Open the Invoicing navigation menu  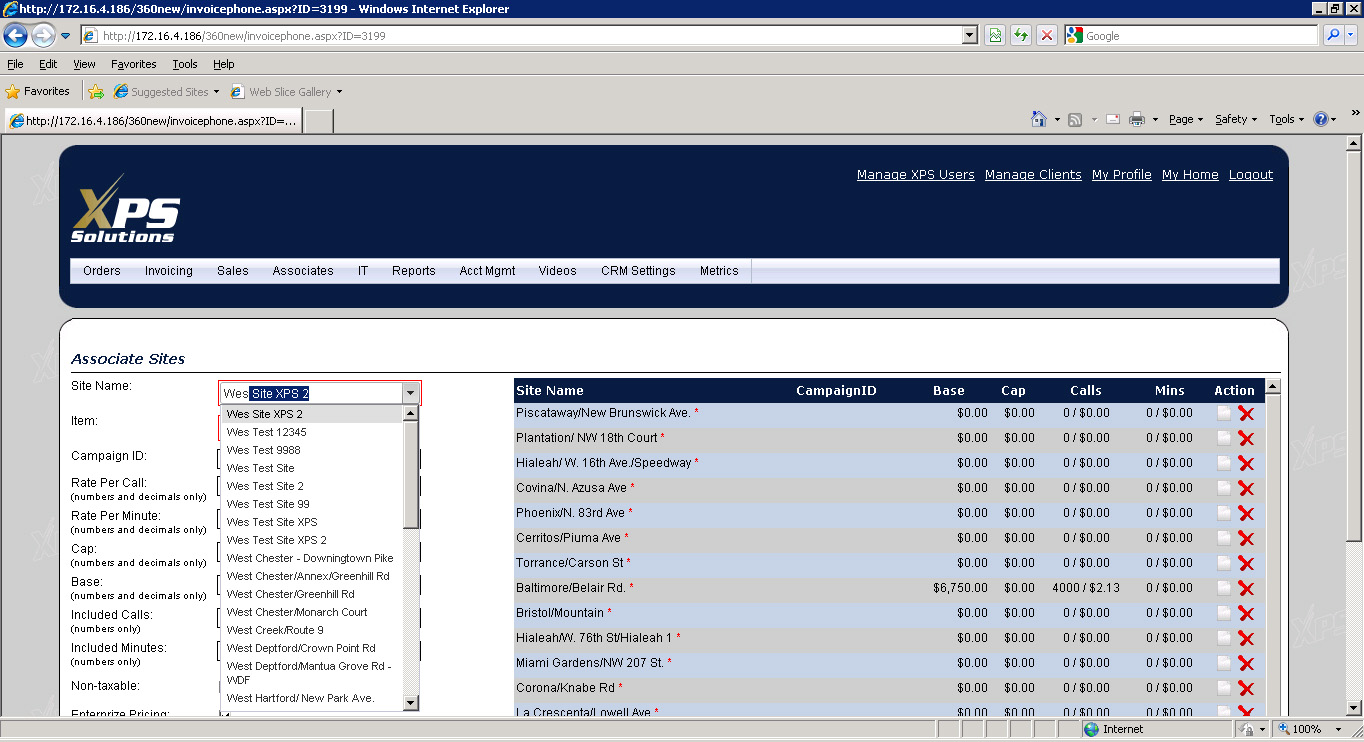[169, 271]
